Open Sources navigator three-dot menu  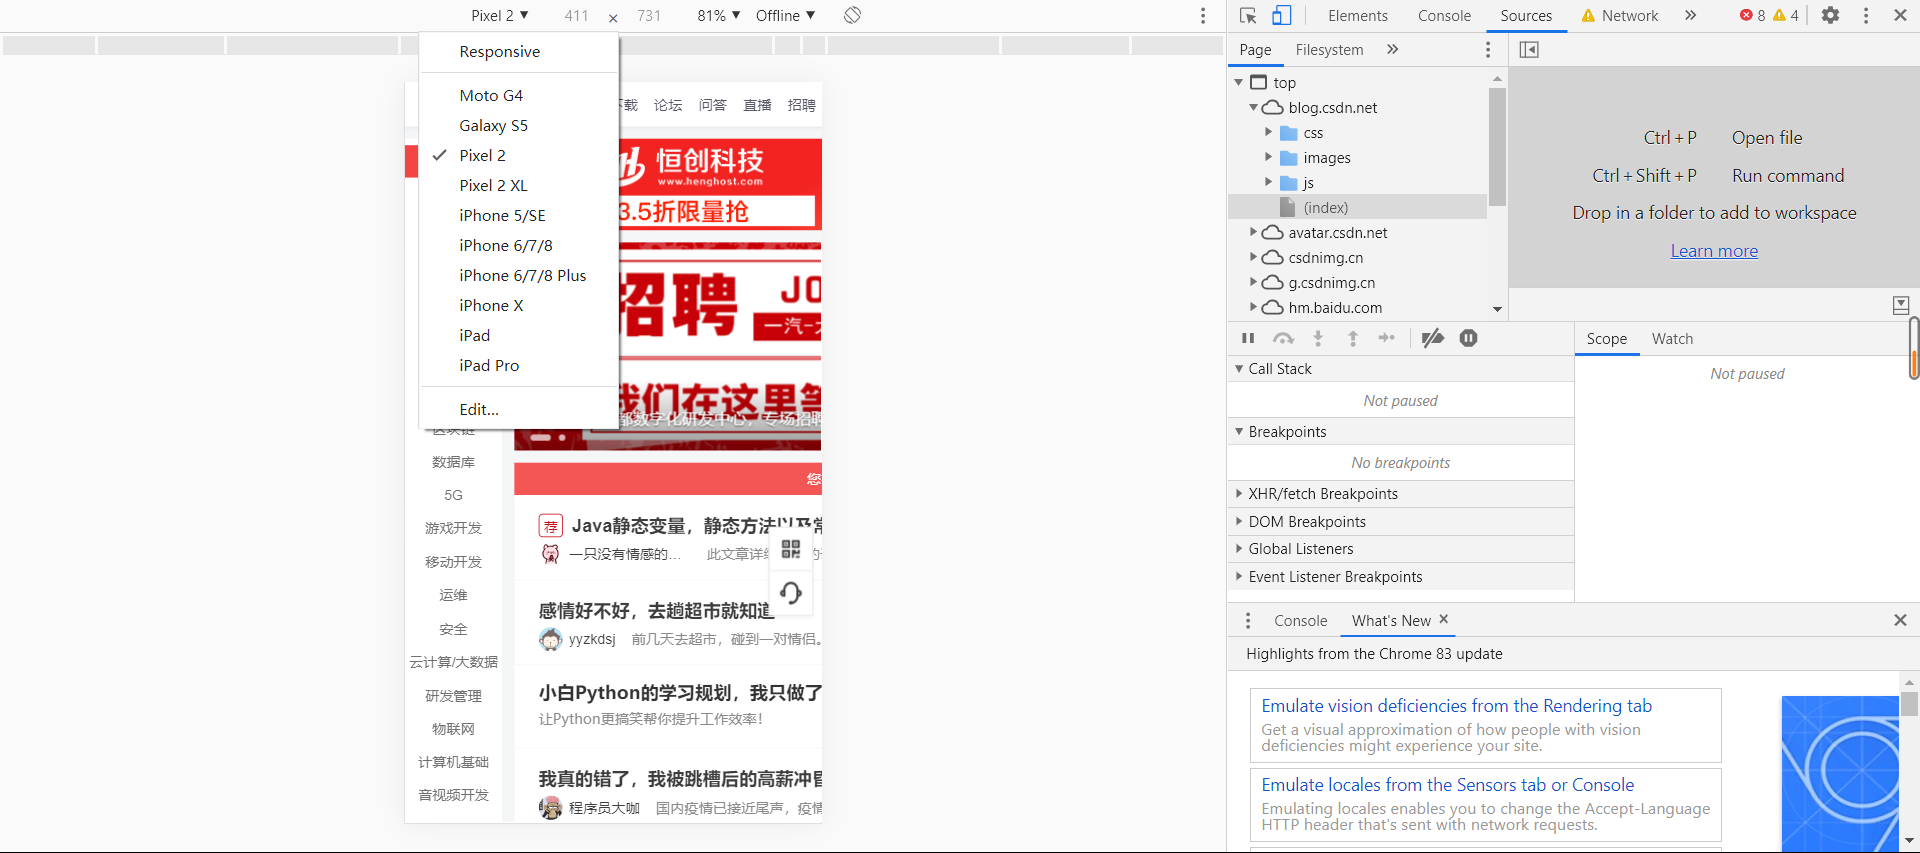1488,49
